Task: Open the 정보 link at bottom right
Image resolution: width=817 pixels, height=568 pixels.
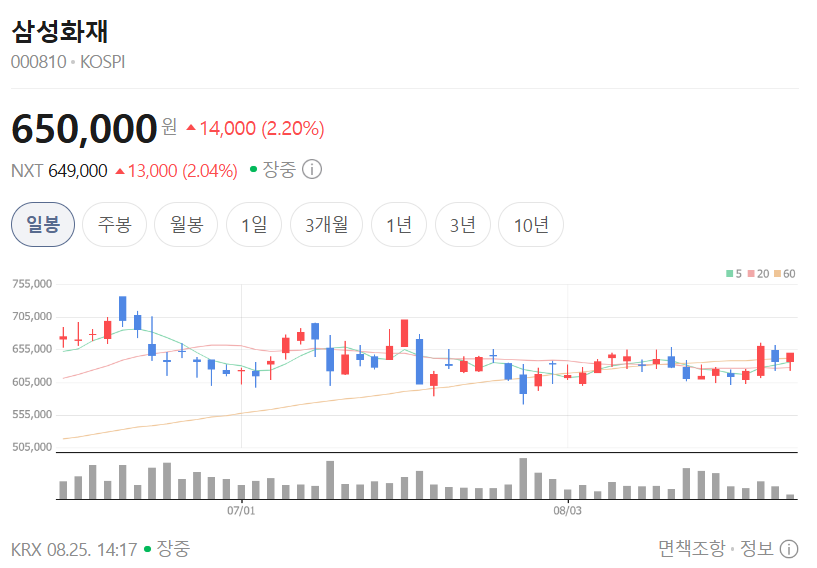Action: (x=757, y=548)
